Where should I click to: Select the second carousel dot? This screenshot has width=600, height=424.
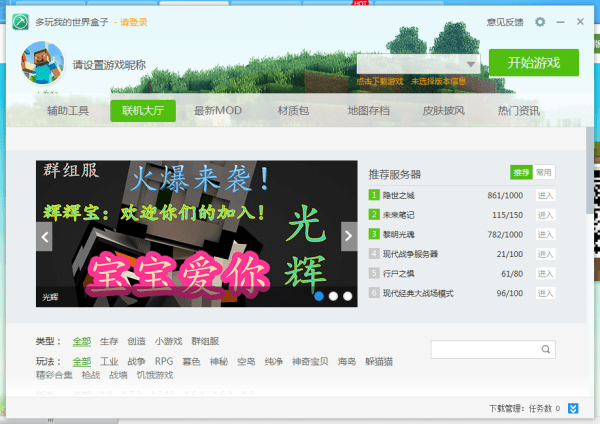(x=333, y=296)
